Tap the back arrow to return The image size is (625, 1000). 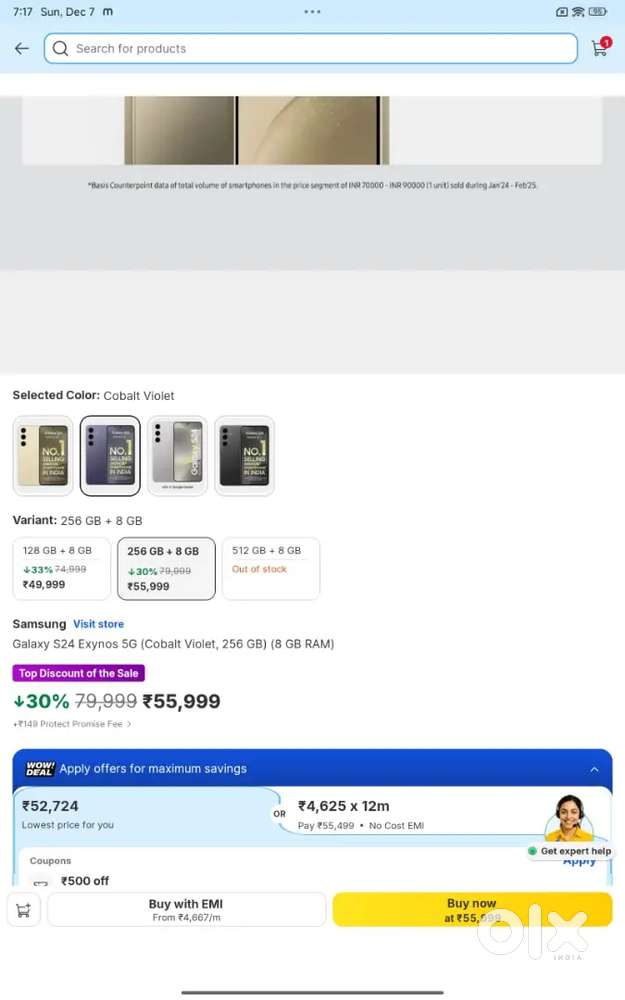click(x=21, y=48)
